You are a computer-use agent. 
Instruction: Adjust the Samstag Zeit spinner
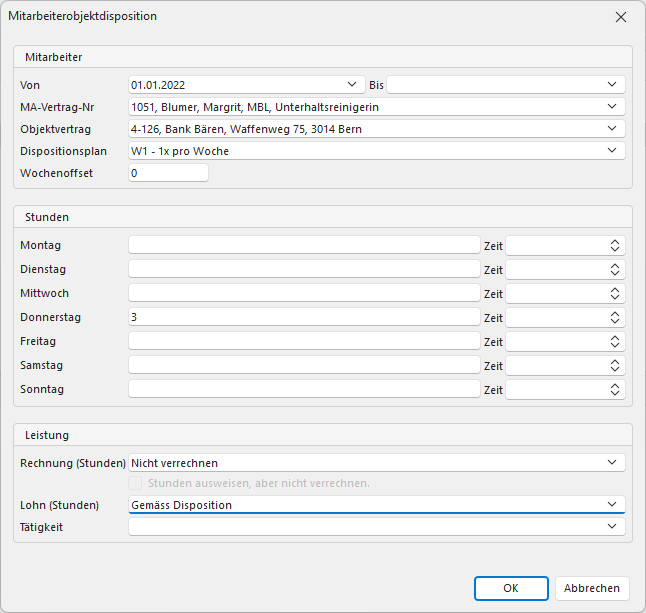point(615,365)
